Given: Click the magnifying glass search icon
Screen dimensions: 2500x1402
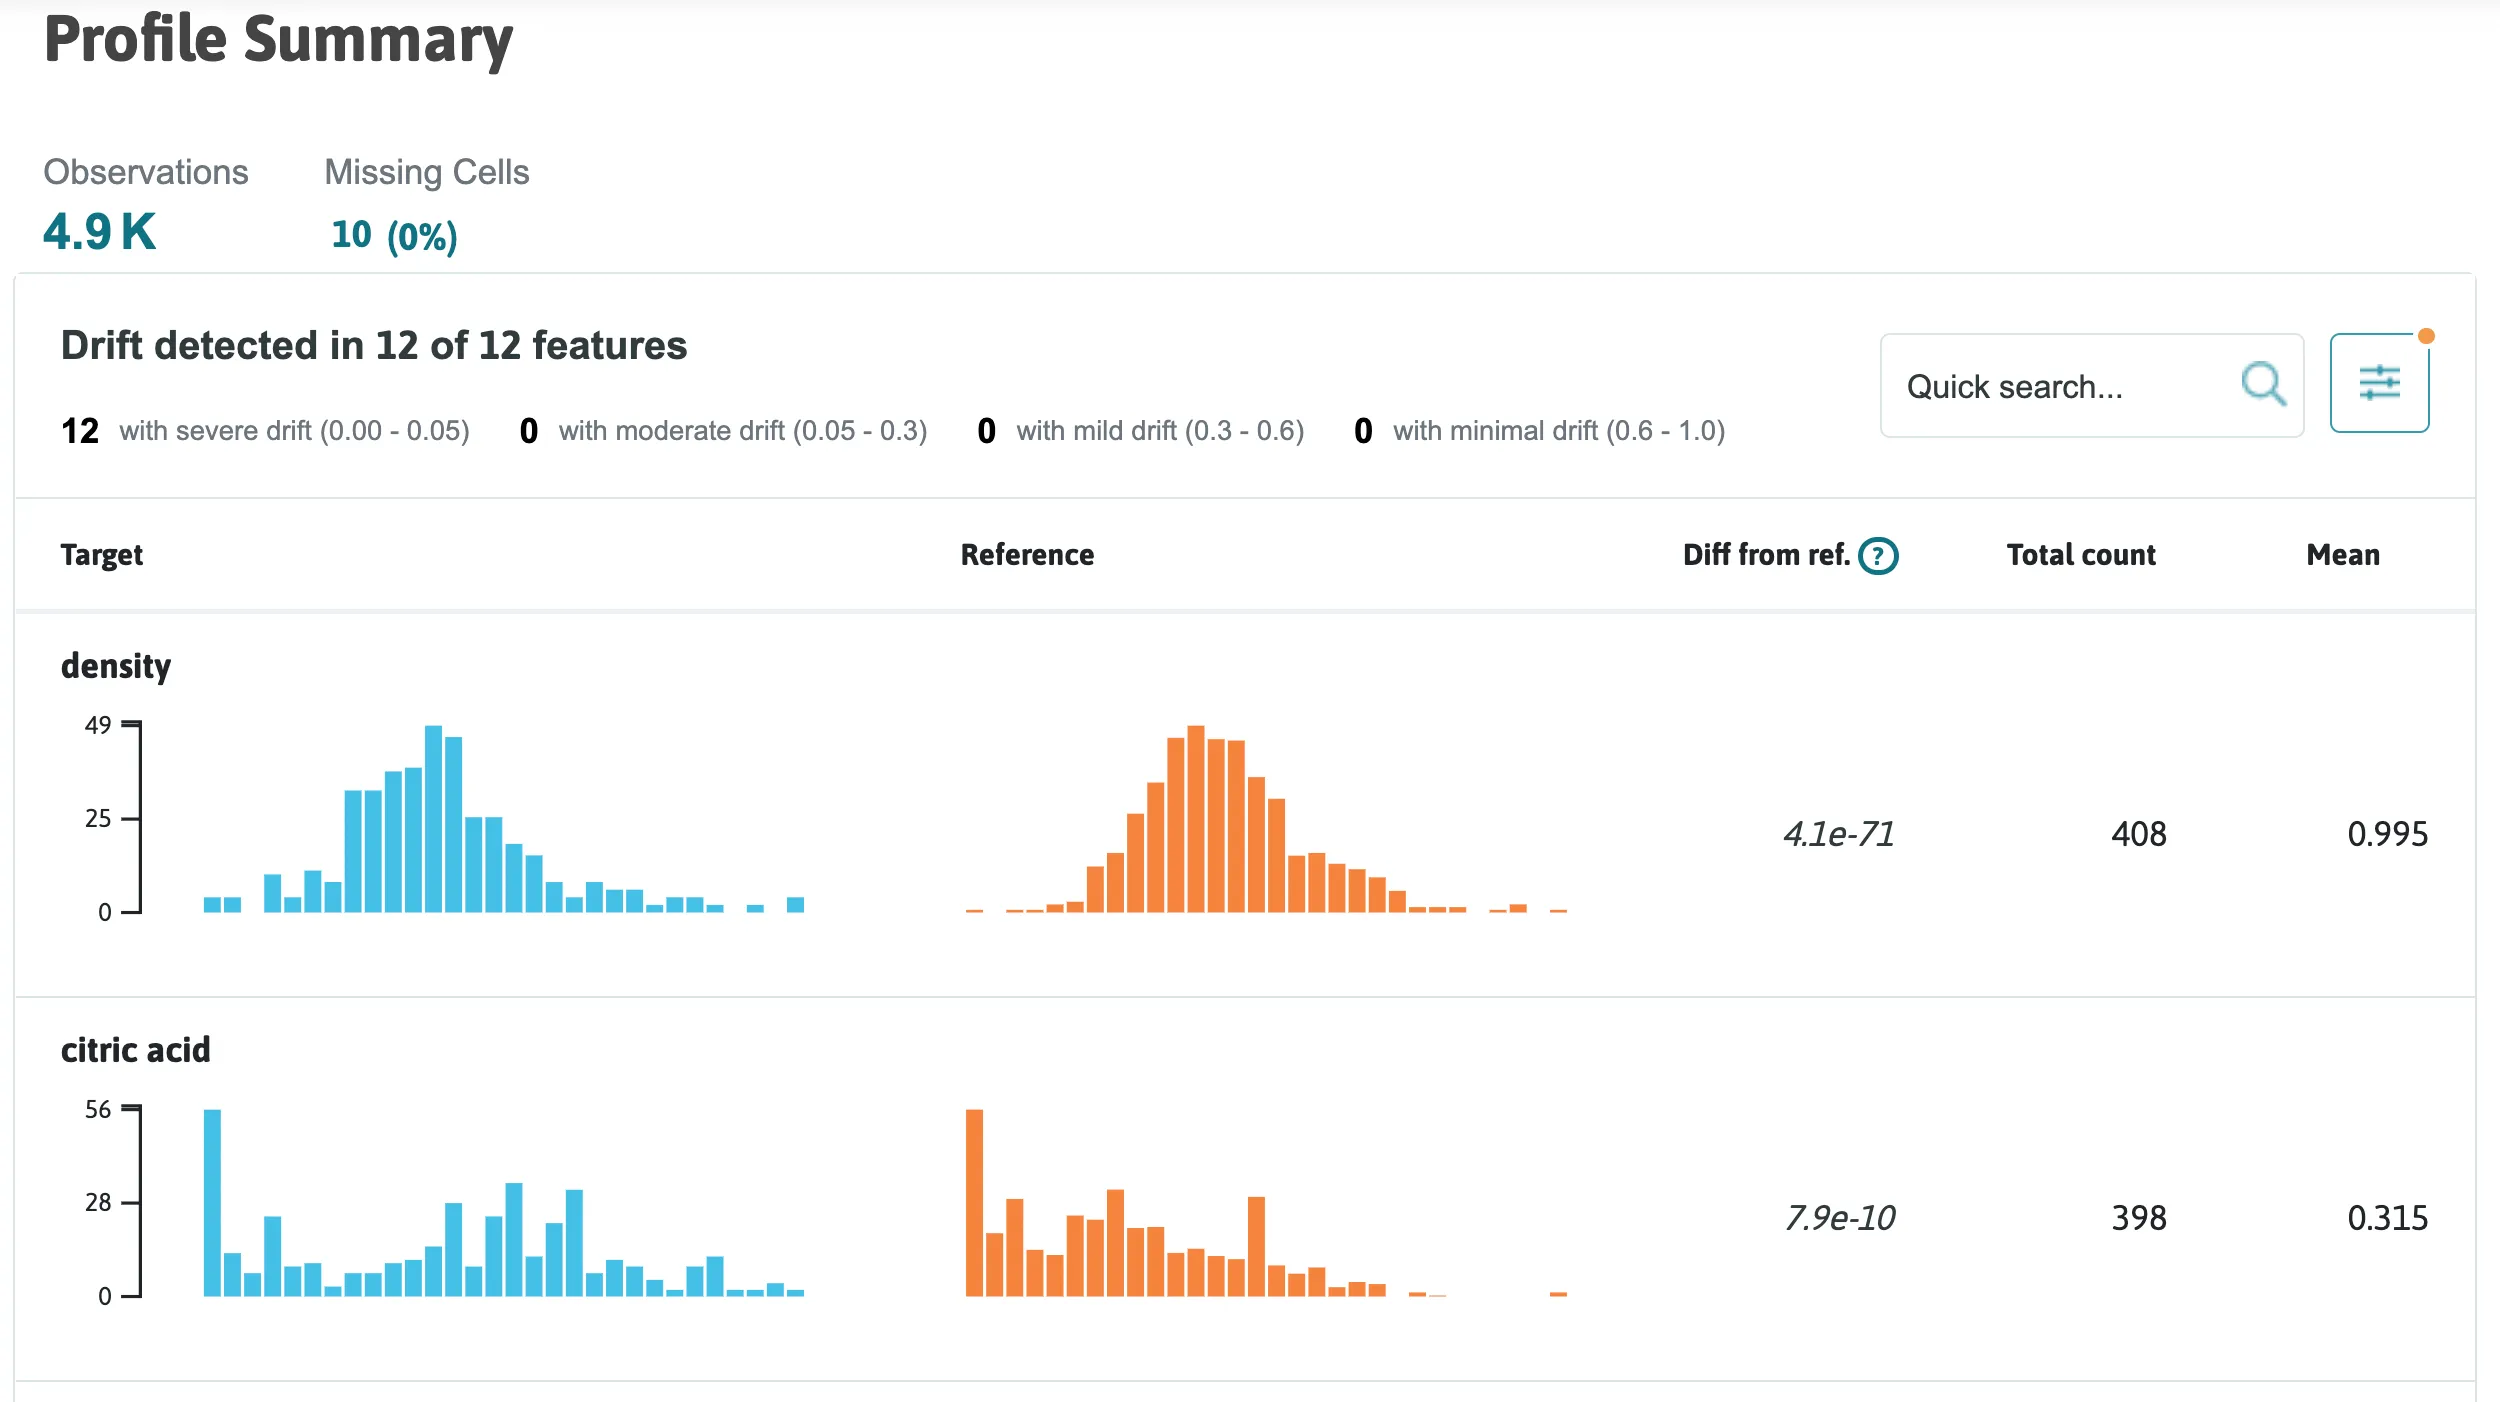Looking at the screenshot, I should point(2265,383).
